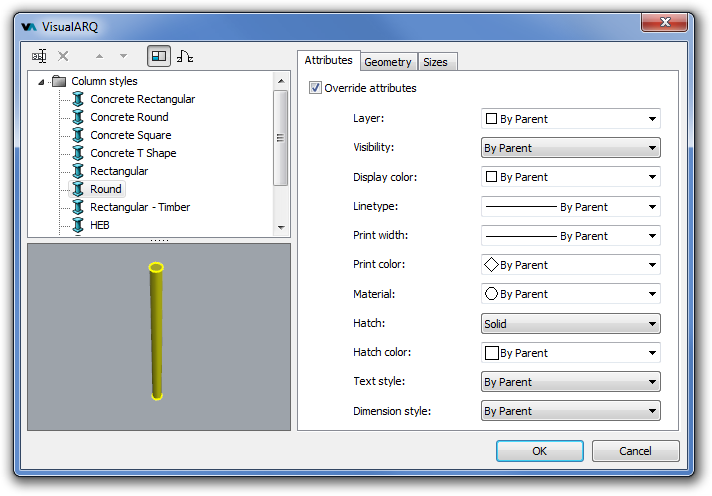Click the OK button
Screen dimensions: 712x496
click(539, 451)
